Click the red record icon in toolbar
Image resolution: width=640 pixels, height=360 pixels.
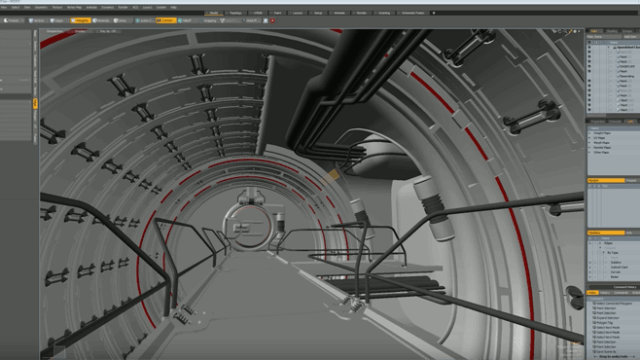click(273, 20)
